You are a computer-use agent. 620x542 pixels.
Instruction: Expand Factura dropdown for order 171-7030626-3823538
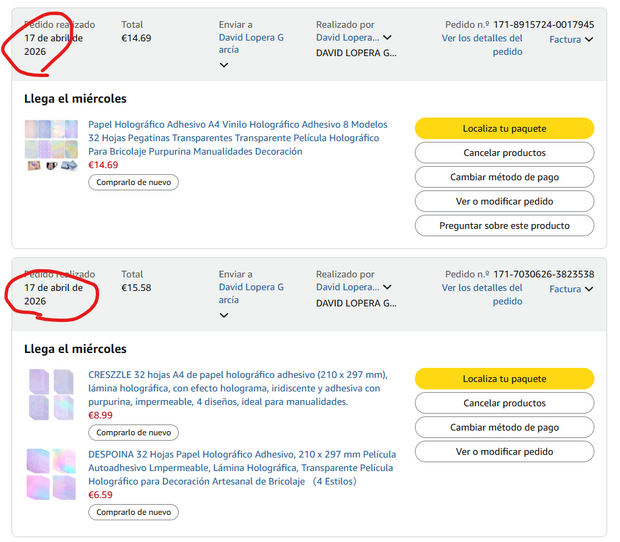[x=571, y=290]
